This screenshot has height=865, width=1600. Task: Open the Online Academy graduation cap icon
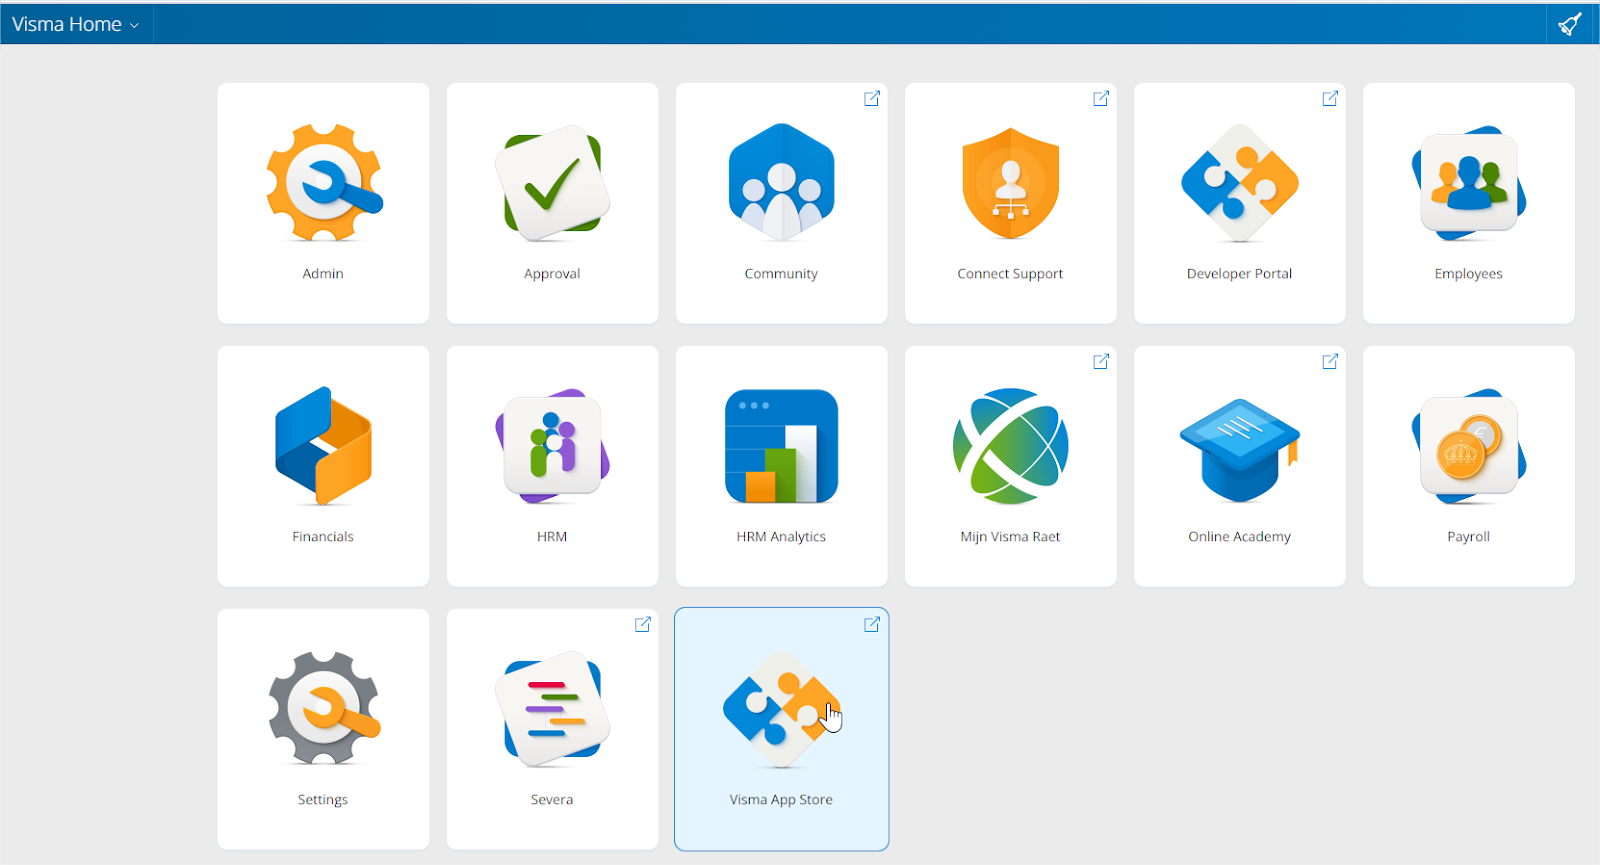[x=1239, y=449]
